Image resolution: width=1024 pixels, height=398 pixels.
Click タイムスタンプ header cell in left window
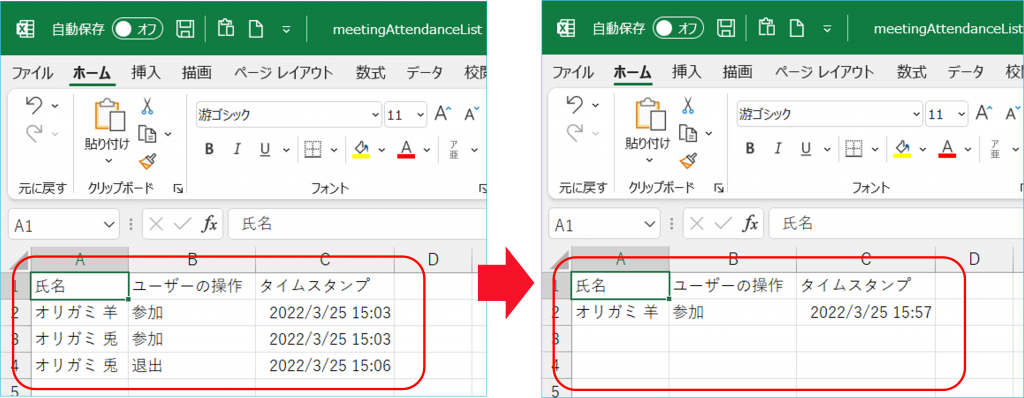pos(325,286)
